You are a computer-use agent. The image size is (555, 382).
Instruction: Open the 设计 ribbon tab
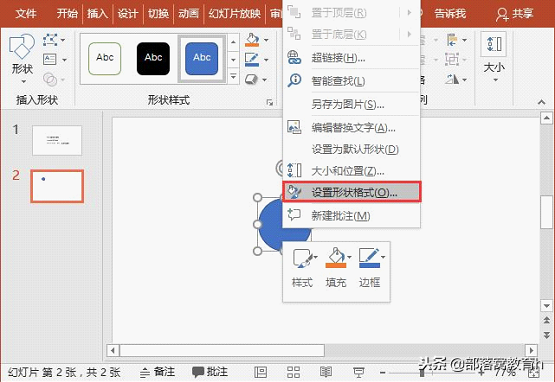128,13
